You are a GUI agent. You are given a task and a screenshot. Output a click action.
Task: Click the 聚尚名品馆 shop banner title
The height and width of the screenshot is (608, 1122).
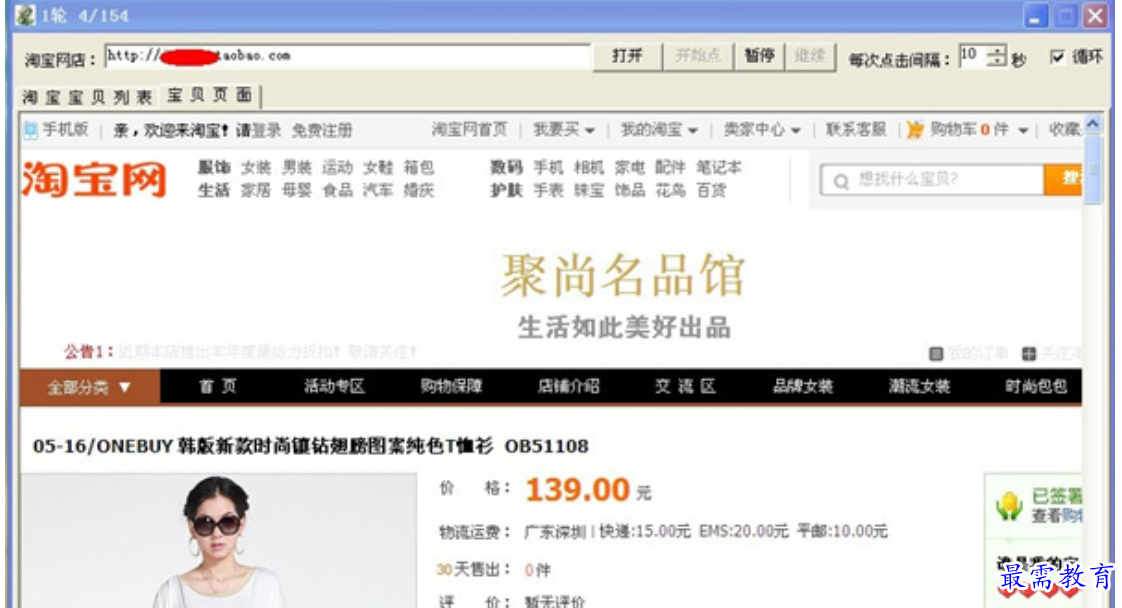pyautogui.click(x=623, y=276)
